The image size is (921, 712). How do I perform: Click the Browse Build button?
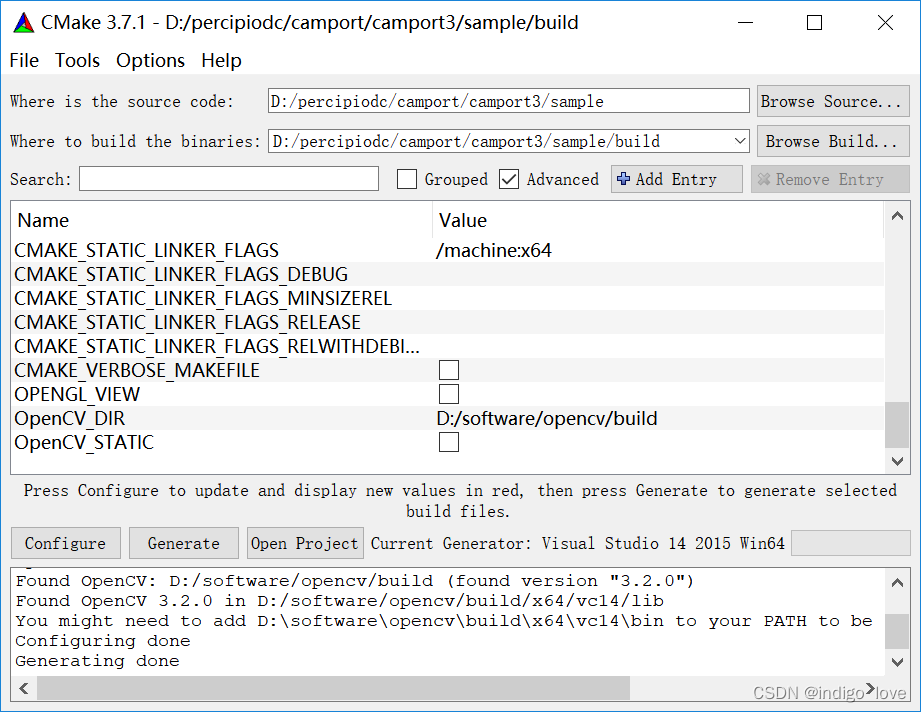click(x=833, y=141)
